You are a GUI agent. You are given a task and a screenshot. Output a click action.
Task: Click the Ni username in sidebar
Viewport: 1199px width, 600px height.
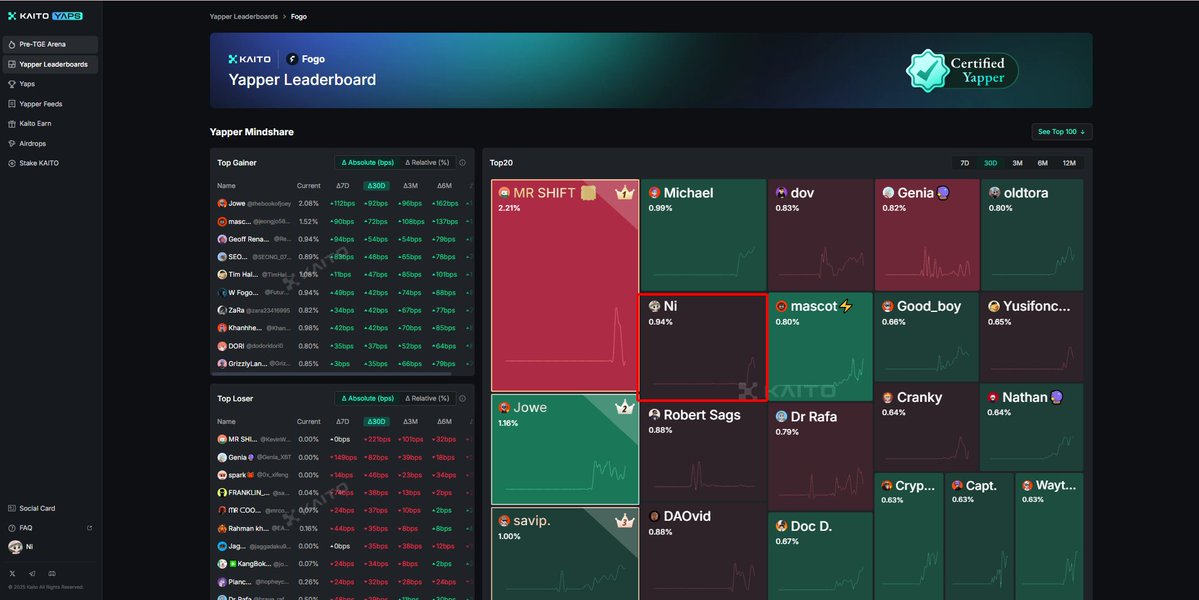(29, 546)
